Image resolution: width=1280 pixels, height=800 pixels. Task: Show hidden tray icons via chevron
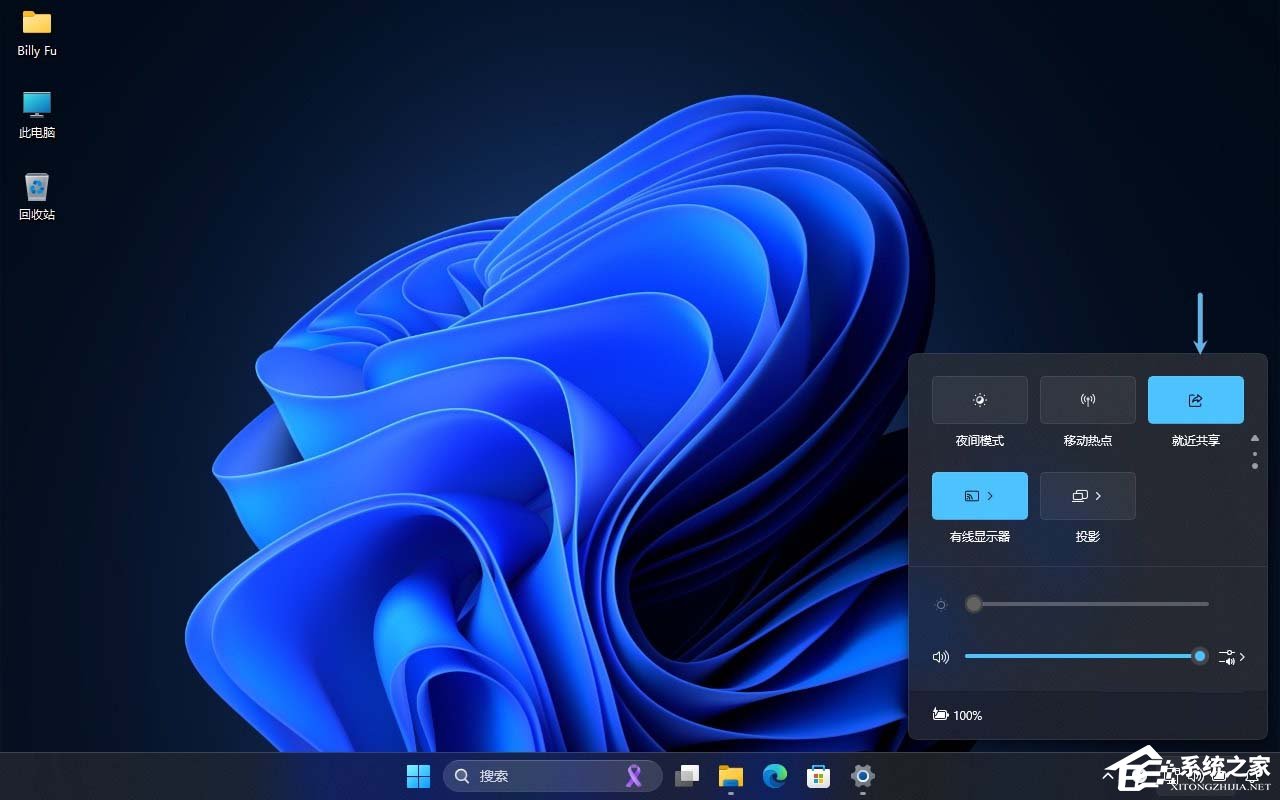pyautogui.click(x=1108, y=775)
